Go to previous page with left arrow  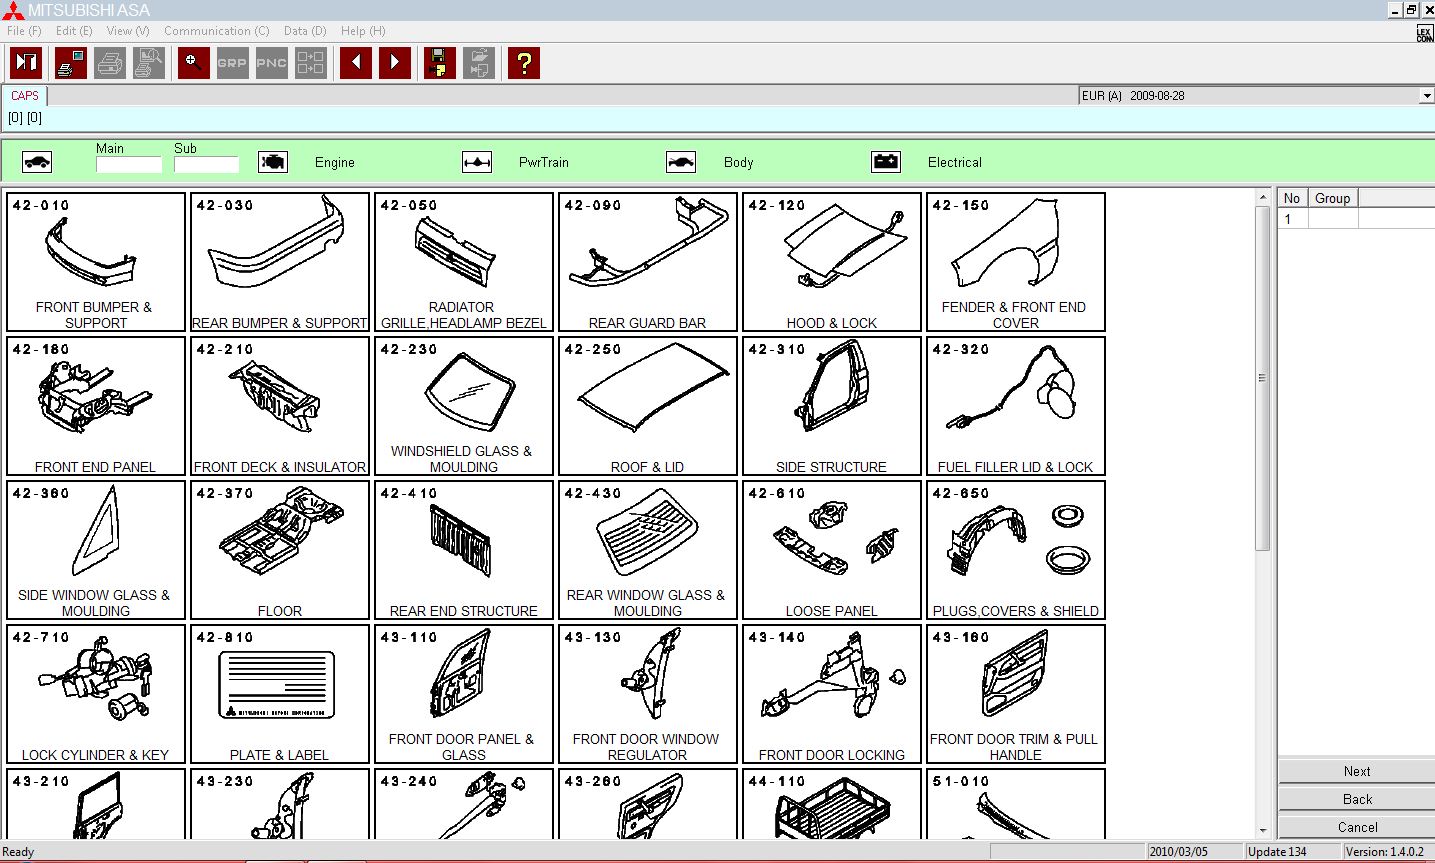click(x=356, y=63)
